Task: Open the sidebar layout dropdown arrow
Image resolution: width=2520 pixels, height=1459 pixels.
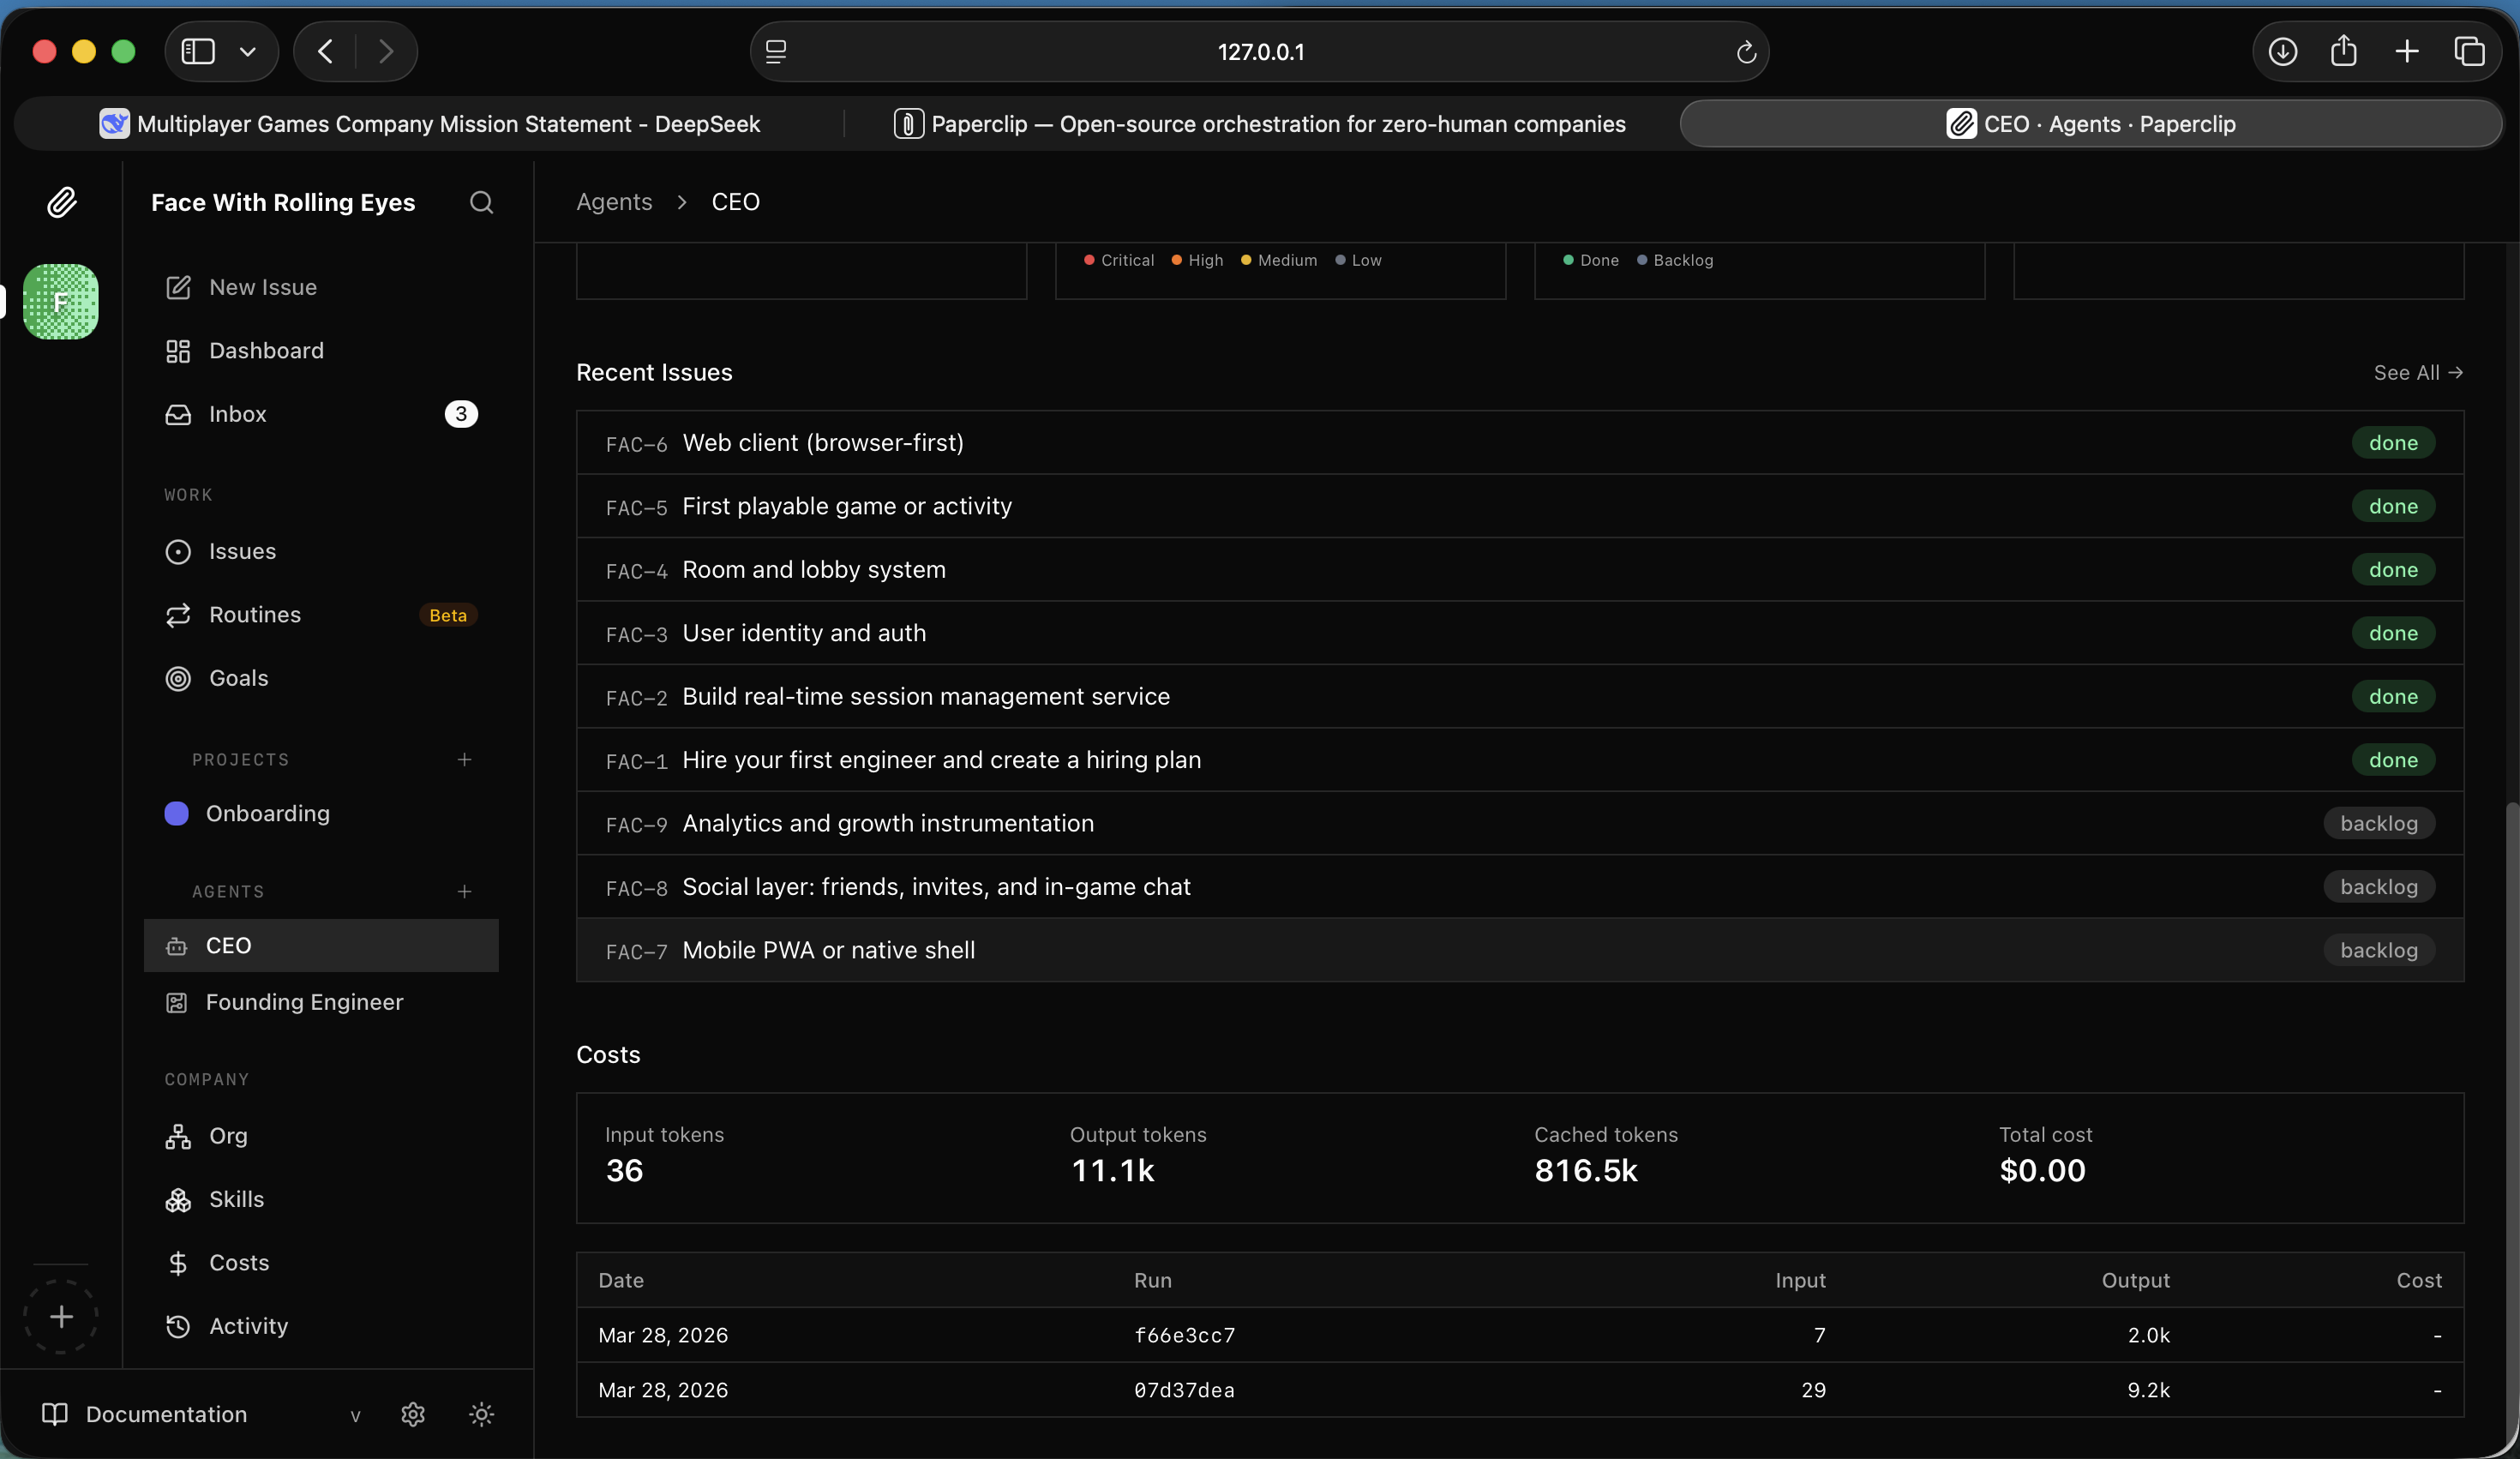Action: click(x=248, y=51)
